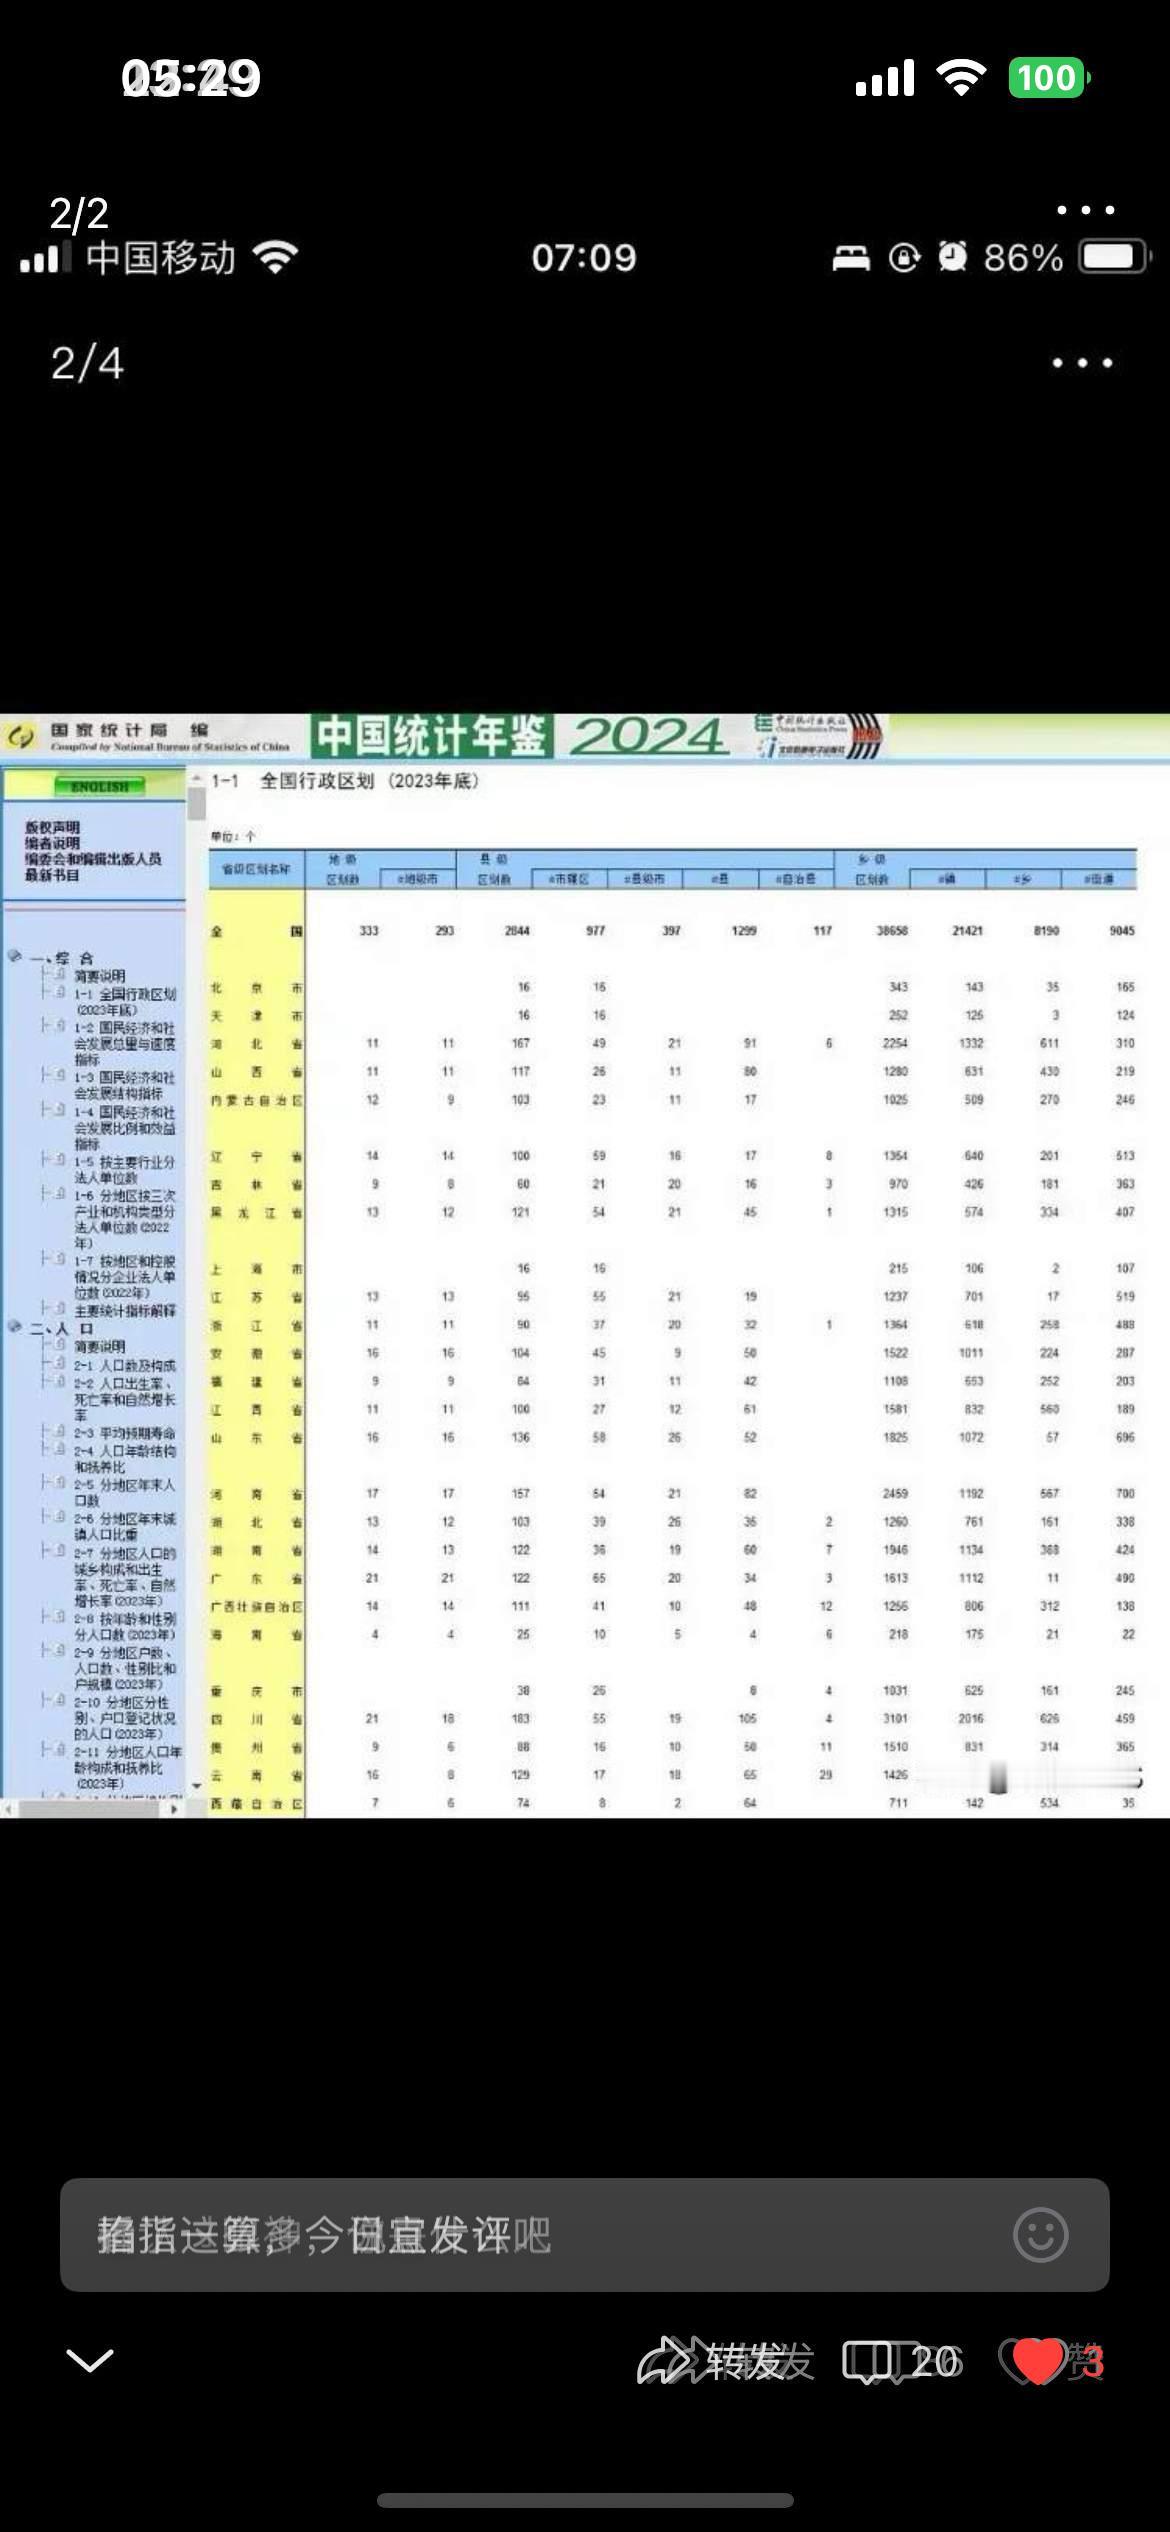The width and height of the screenshot is (1170, 2532).
Task: Select 2-8 按年龄和性别分人口数
Action: (126, 1626)
